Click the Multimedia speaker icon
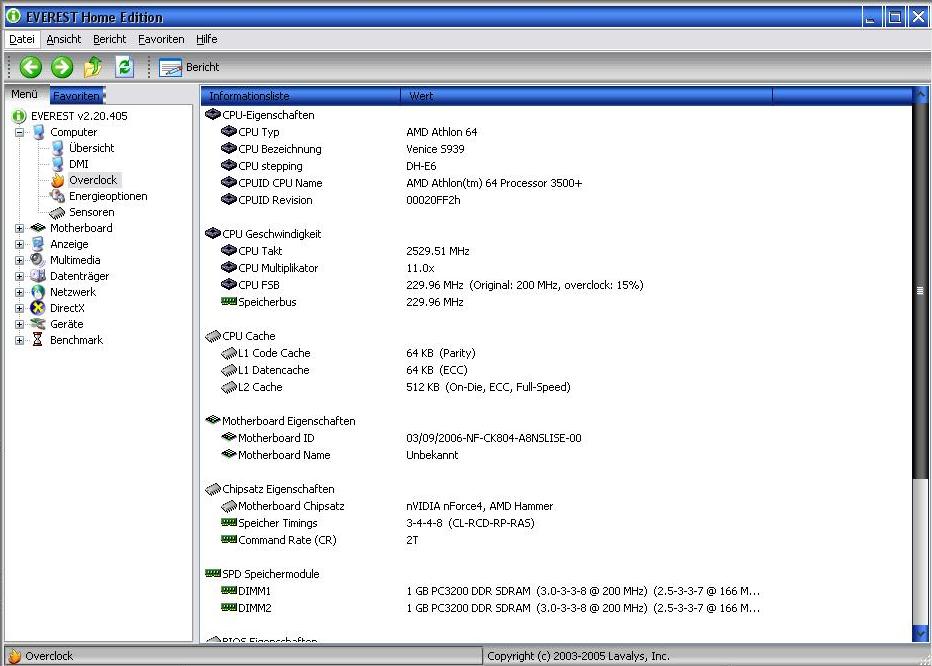The height and width of the screenshot is (666, 932). pos(38,260)
